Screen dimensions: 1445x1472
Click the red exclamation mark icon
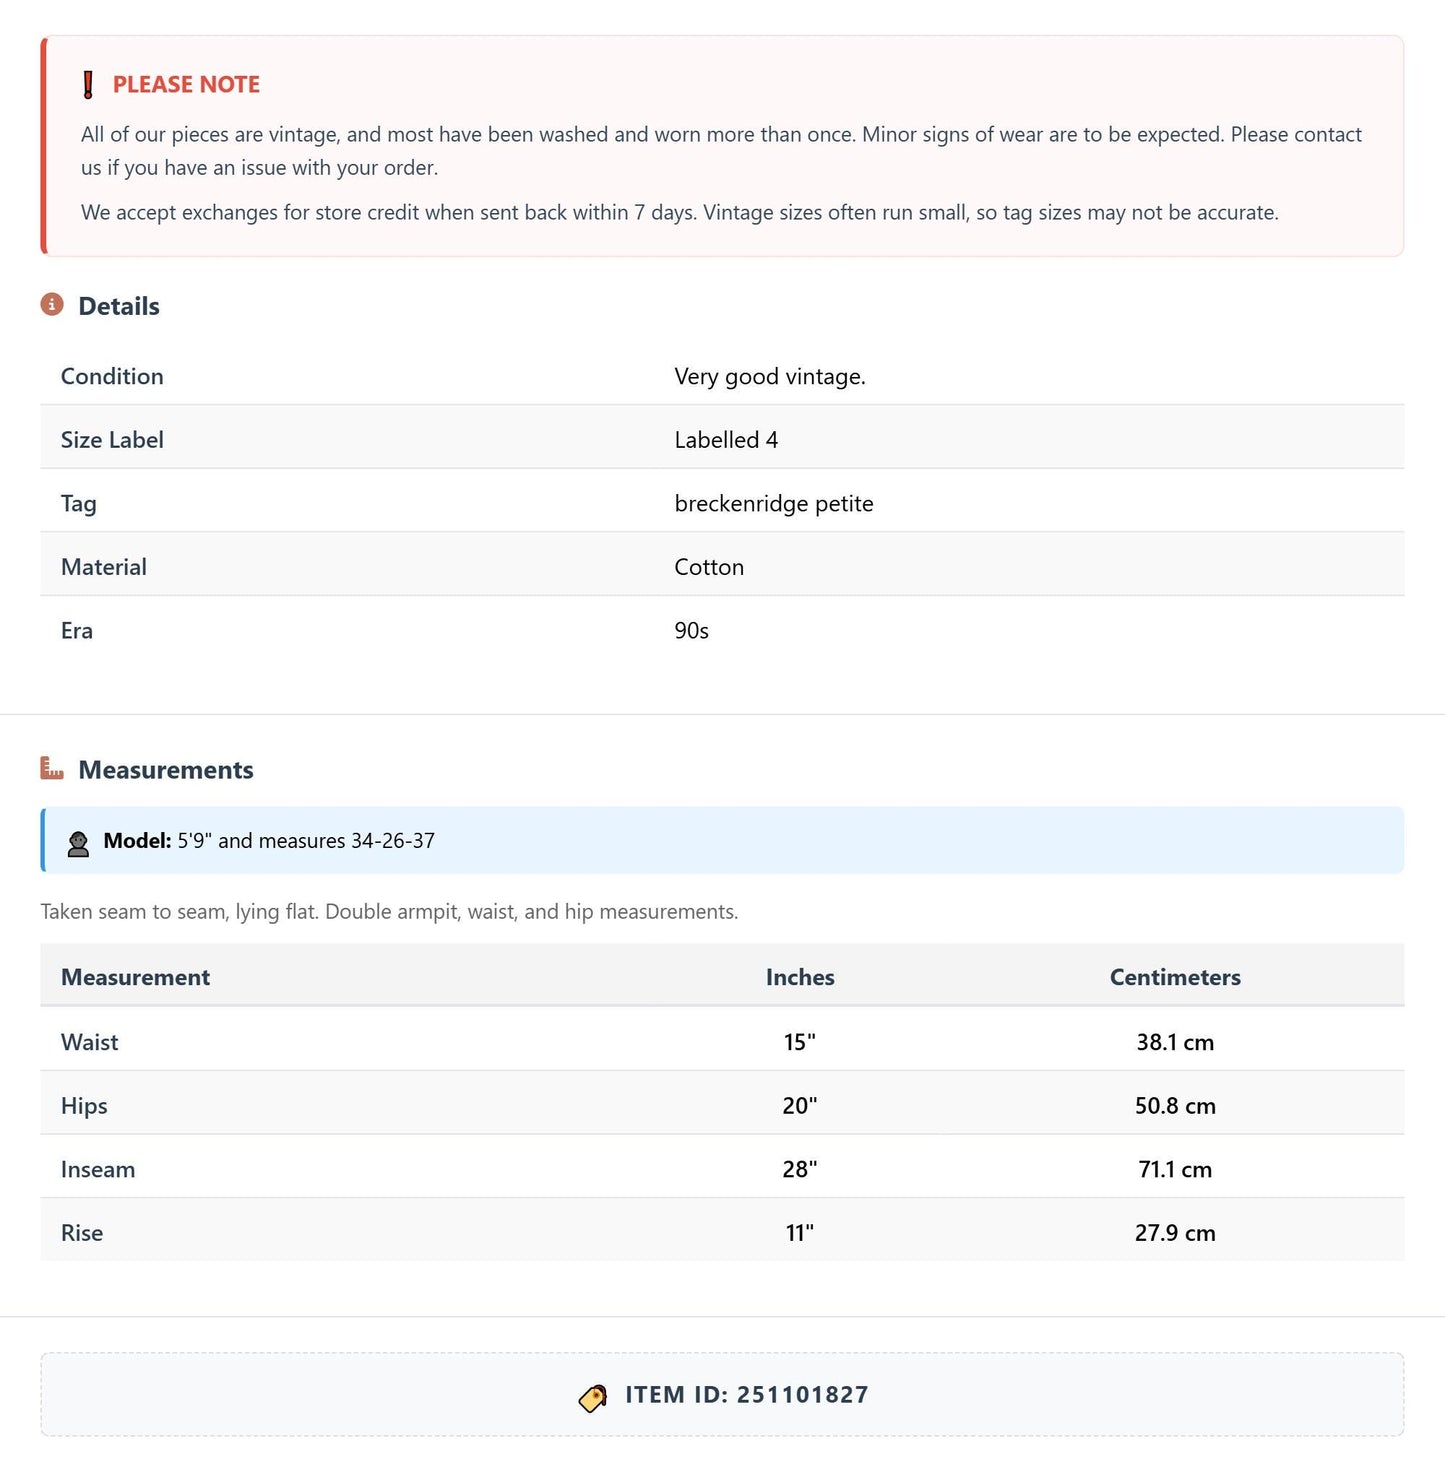[x=88, y=85]
